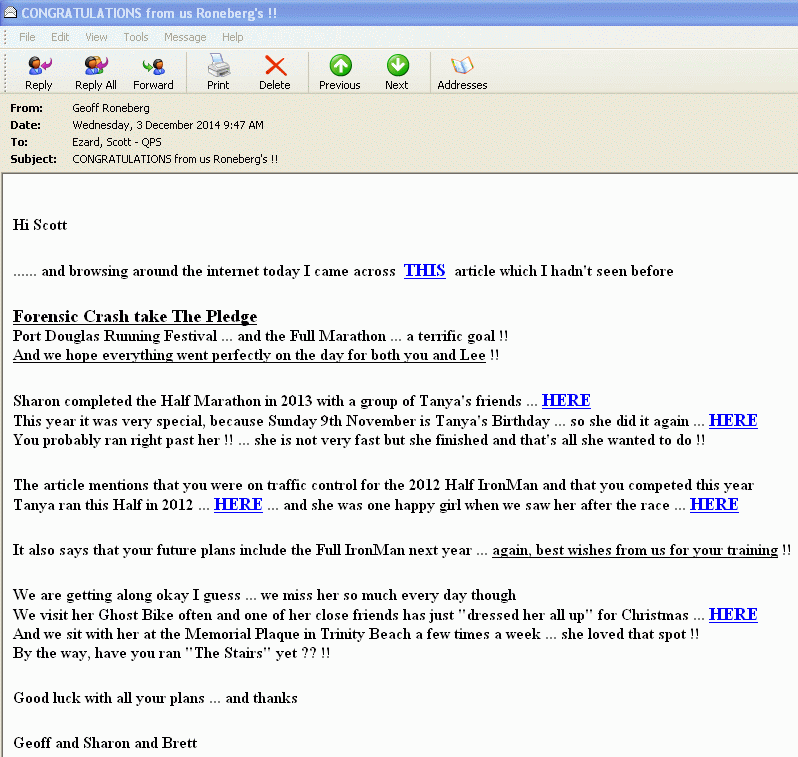Click the 'To:' header label

19,142
